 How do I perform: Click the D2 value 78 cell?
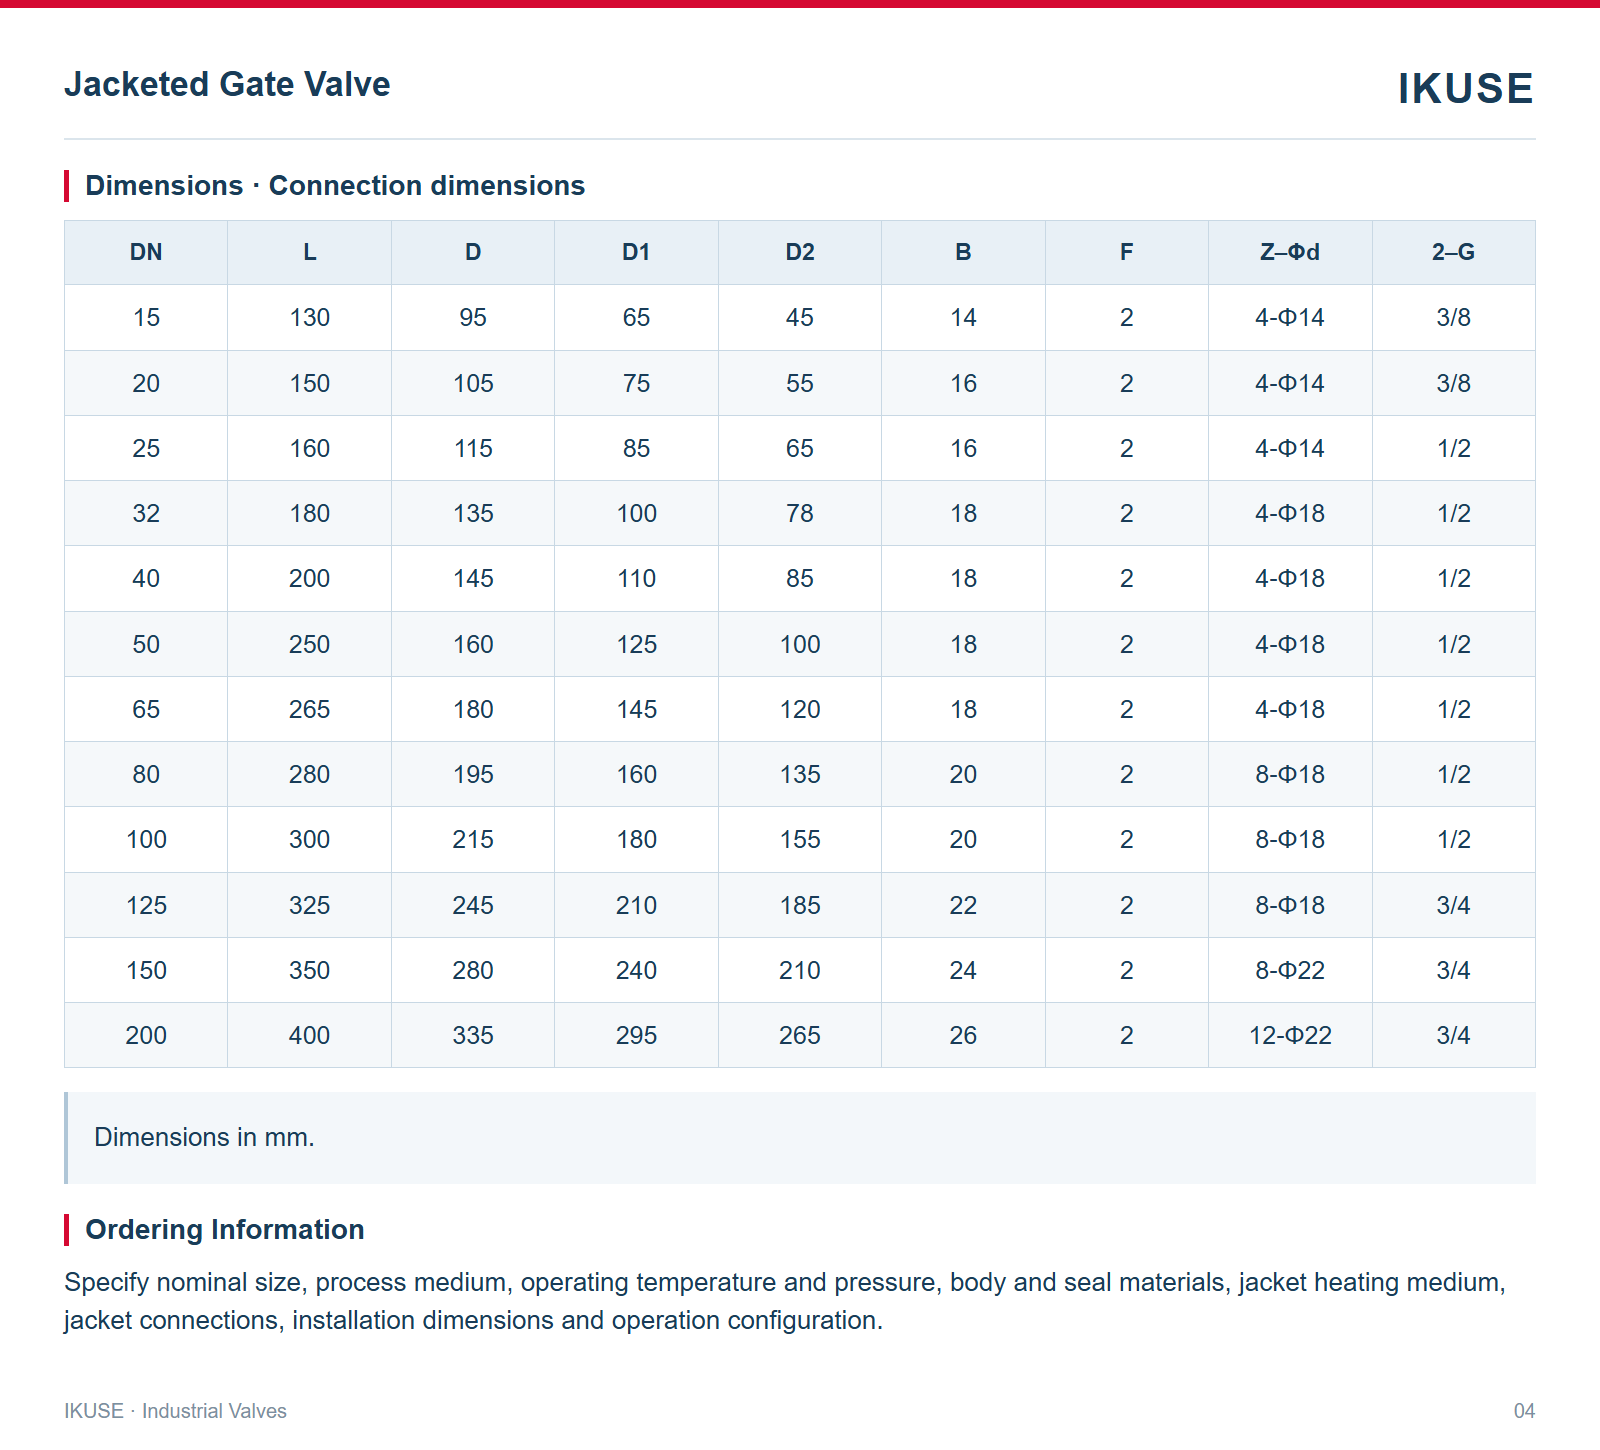(x=800, y=513)
